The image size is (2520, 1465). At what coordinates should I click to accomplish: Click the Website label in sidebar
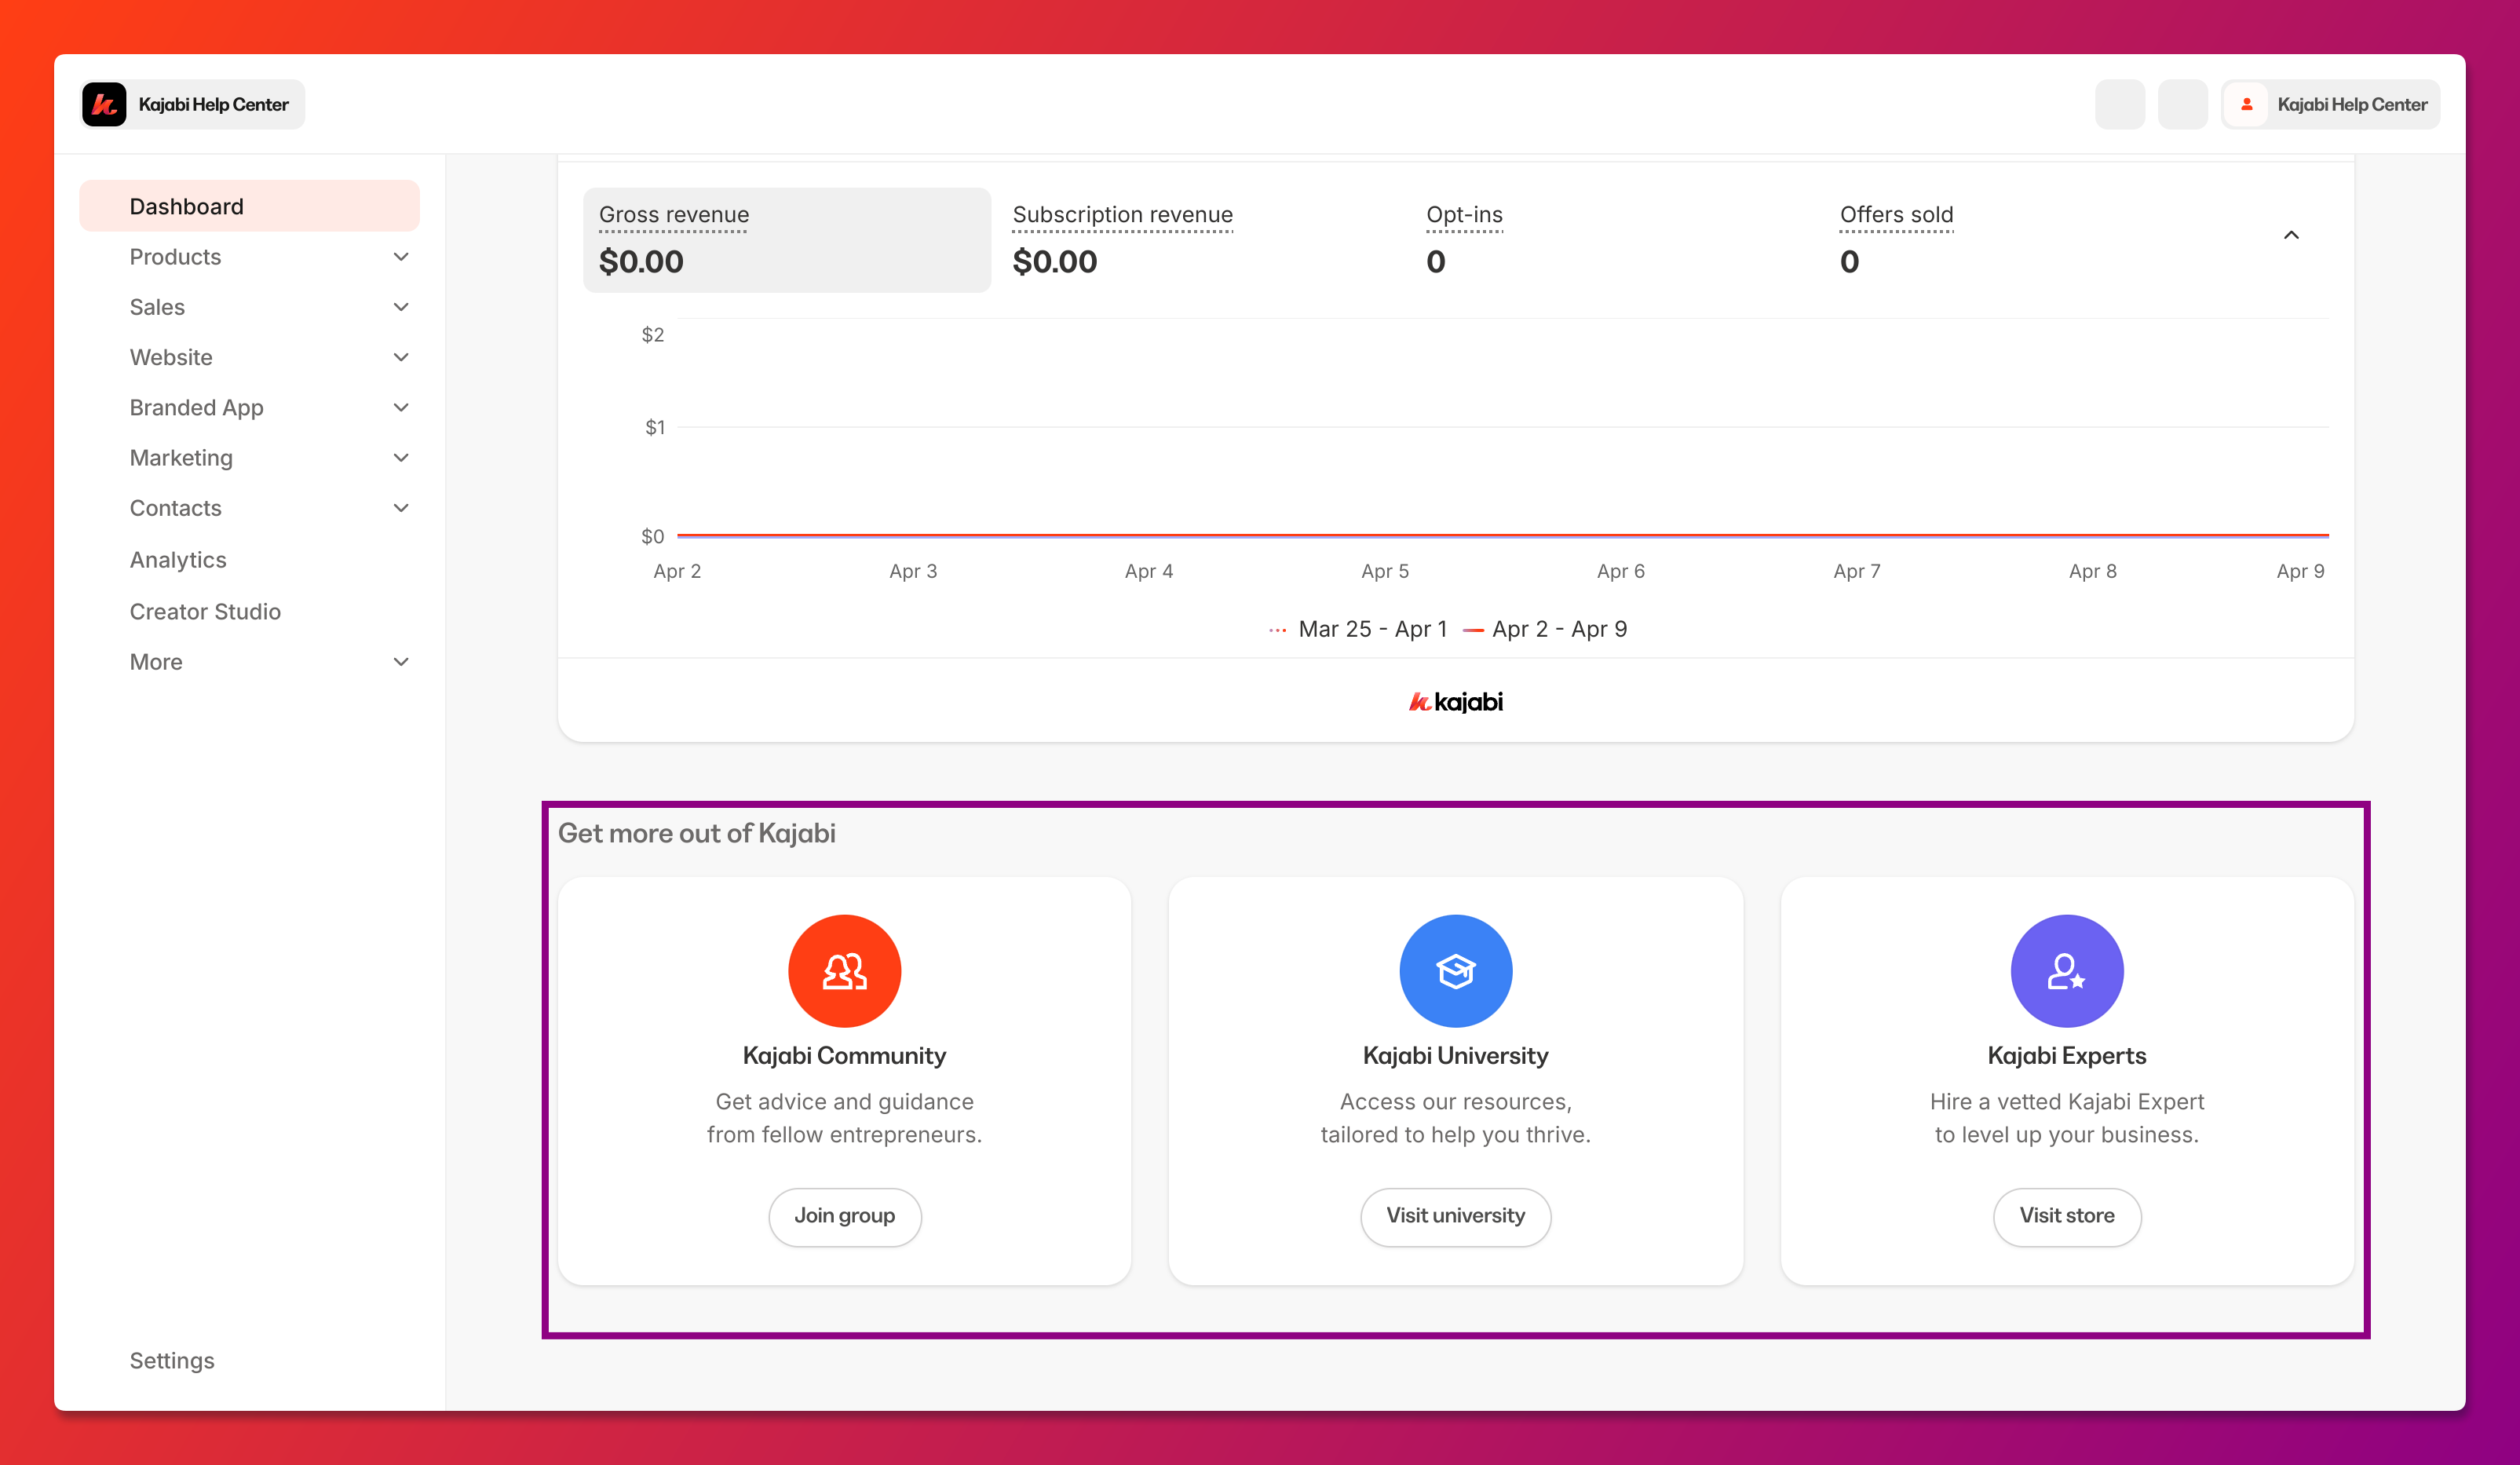tap(171, 357)
